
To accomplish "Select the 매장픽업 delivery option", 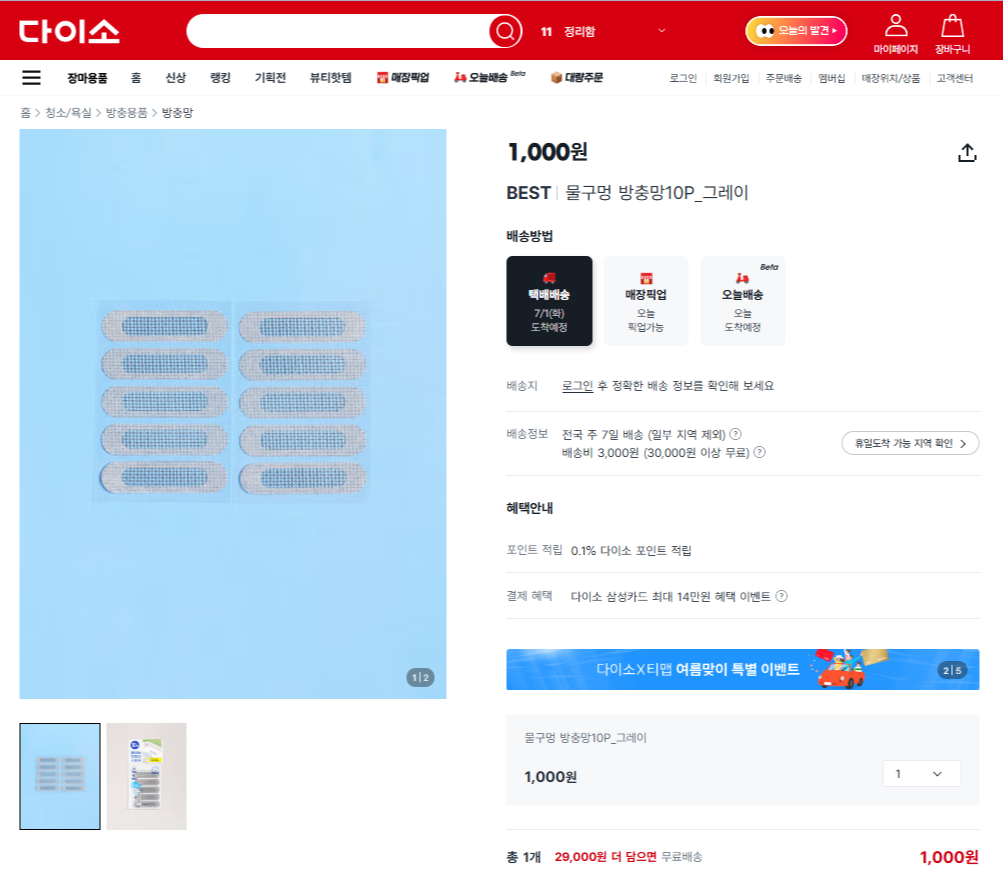I will [x=645, y=301].
